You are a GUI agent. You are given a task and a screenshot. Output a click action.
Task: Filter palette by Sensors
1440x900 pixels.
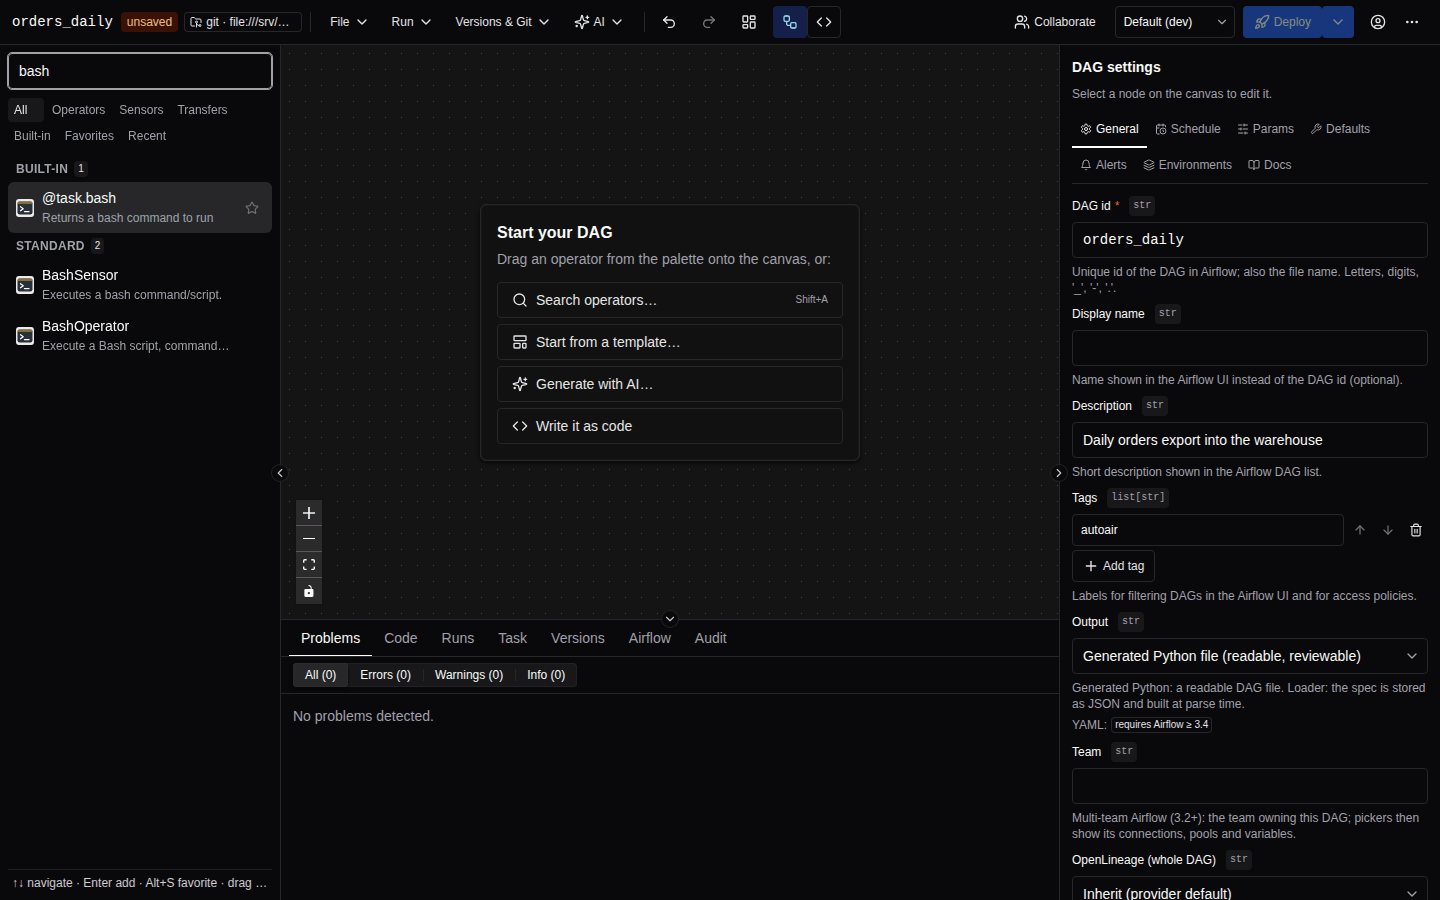tap(141, 110)
